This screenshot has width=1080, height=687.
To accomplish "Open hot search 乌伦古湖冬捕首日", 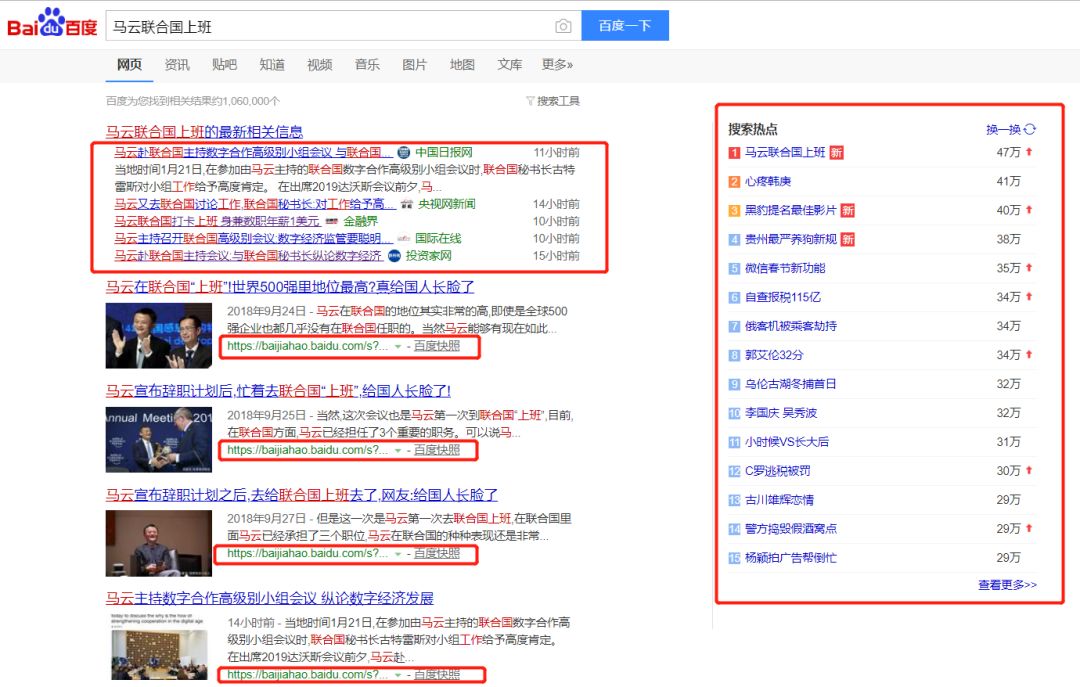I will [x=791, y=384].
